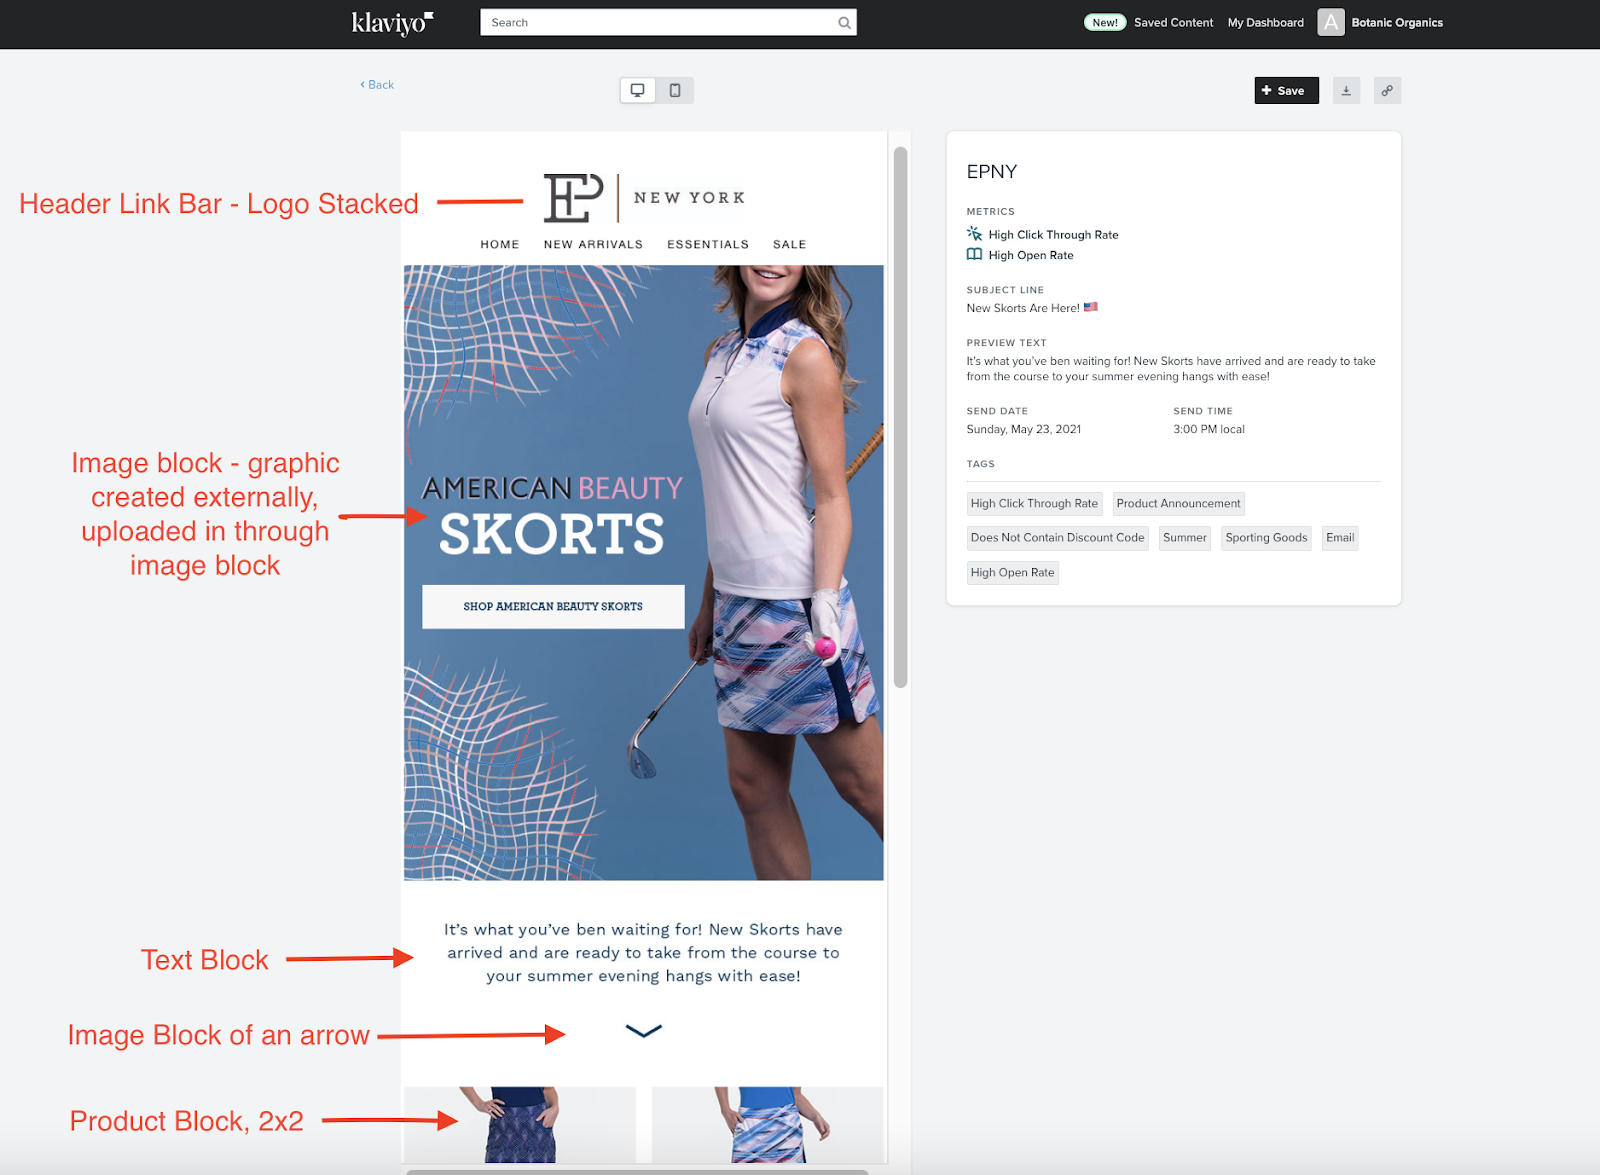Screen dimensions: 1600x1175
Task: Click the flag emoji in subject line
Action: (1091, 307)
